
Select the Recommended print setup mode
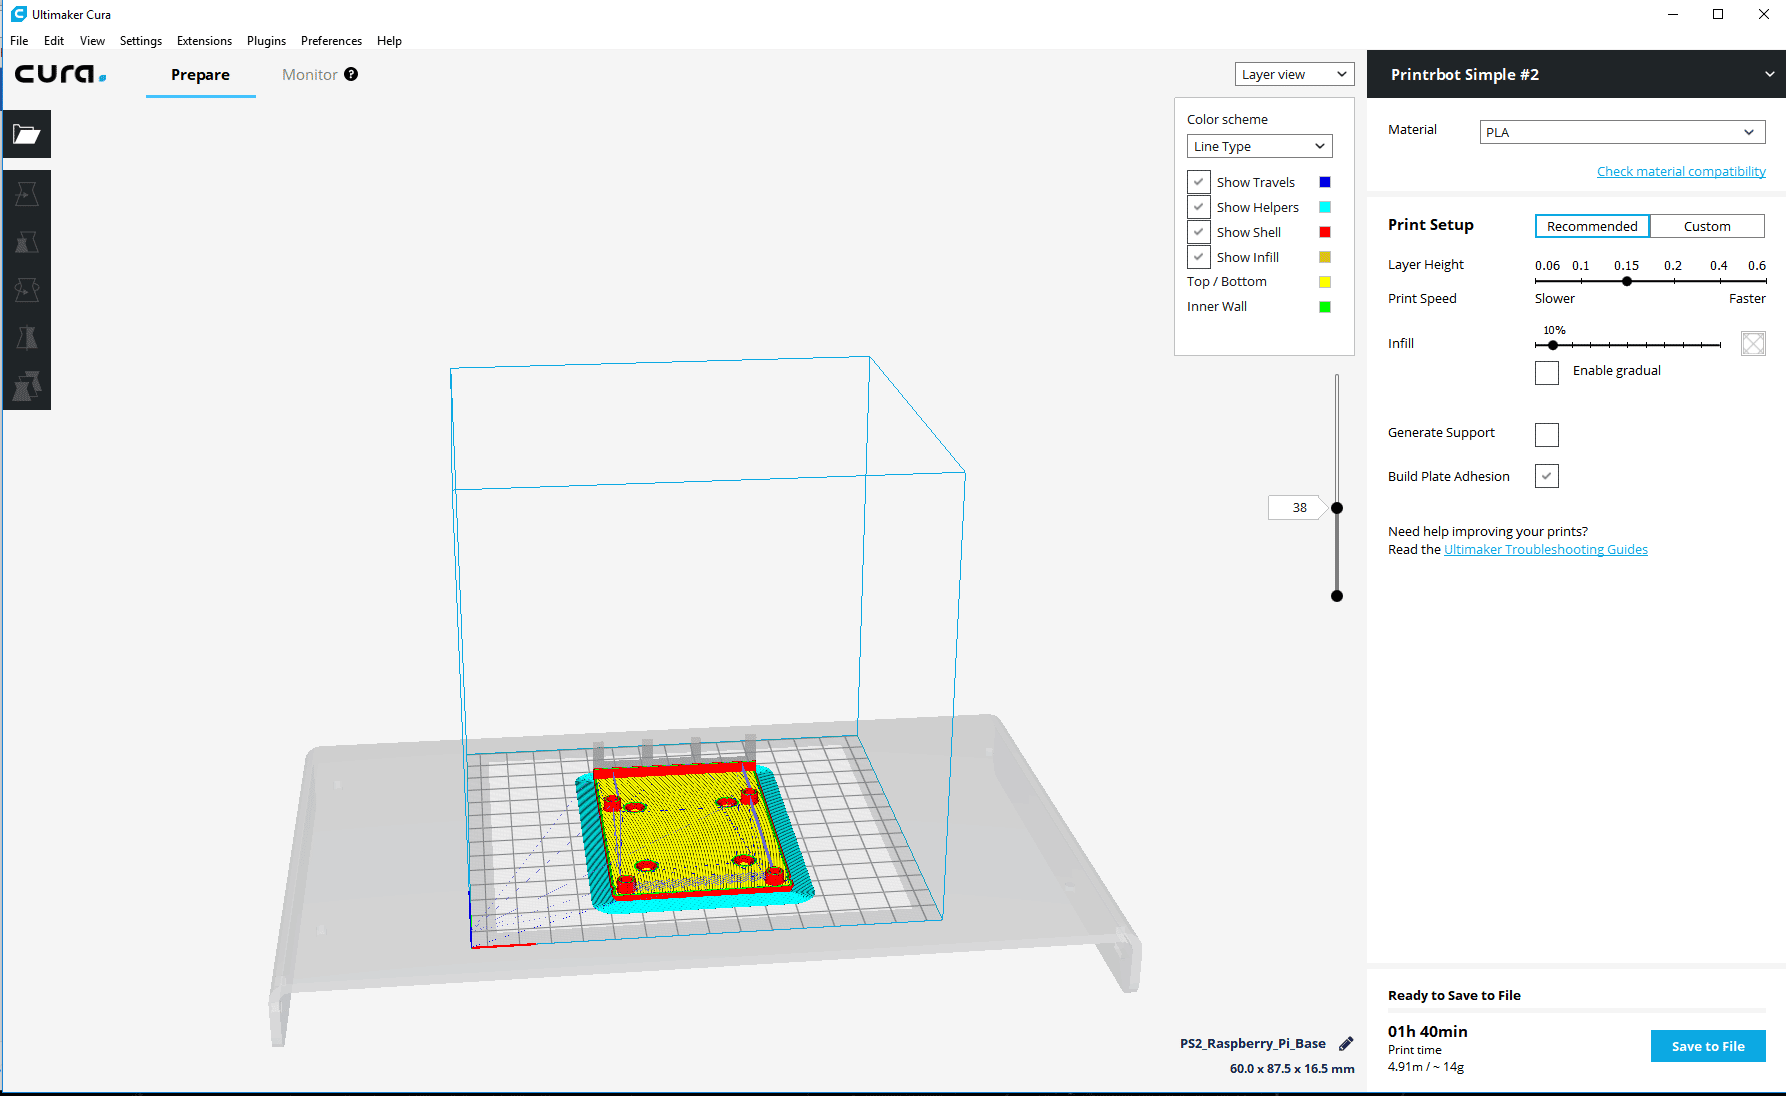[x=1592, y=226]
